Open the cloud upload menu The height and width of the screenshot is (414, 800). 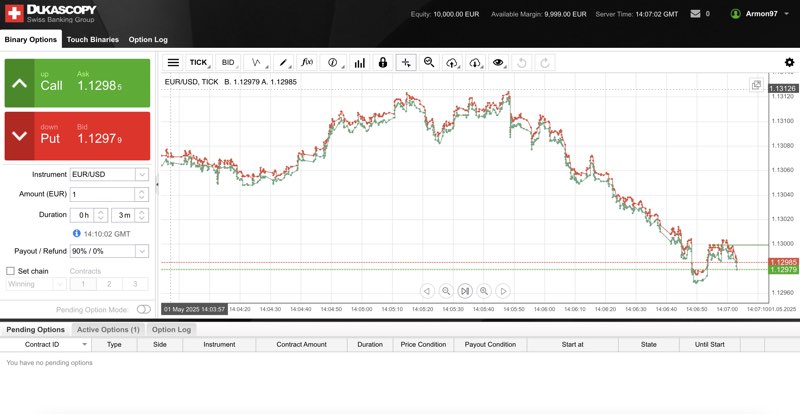(x=452, y=63)
